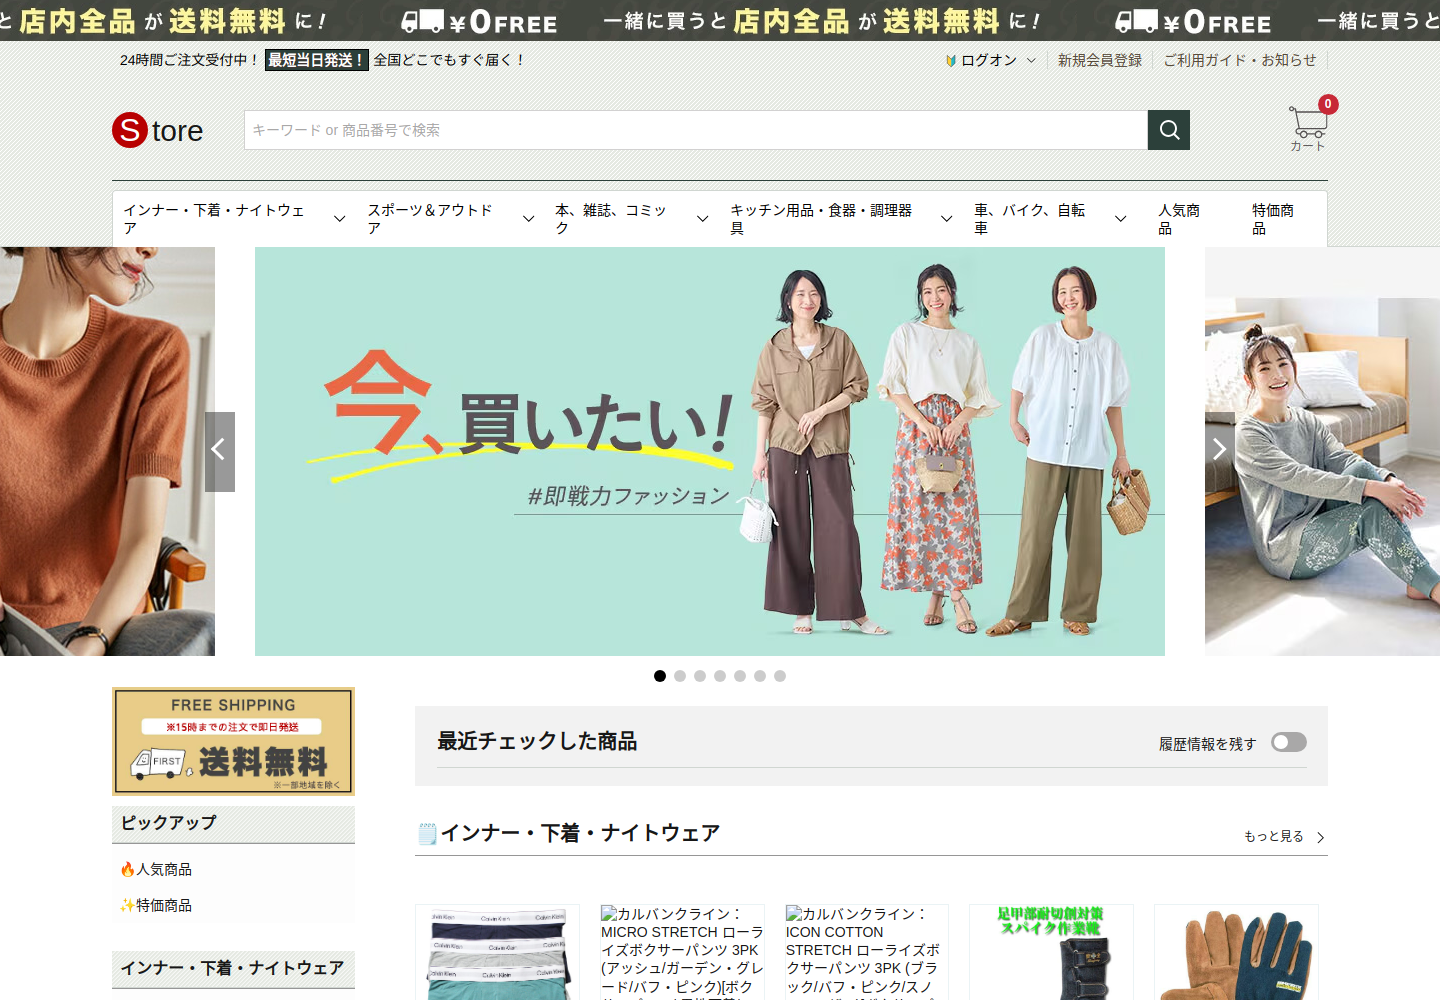This screenshot has width=1440, height=1000.
Task: Click the 最近チェックした商品 heading
Action: pos(537,741)
